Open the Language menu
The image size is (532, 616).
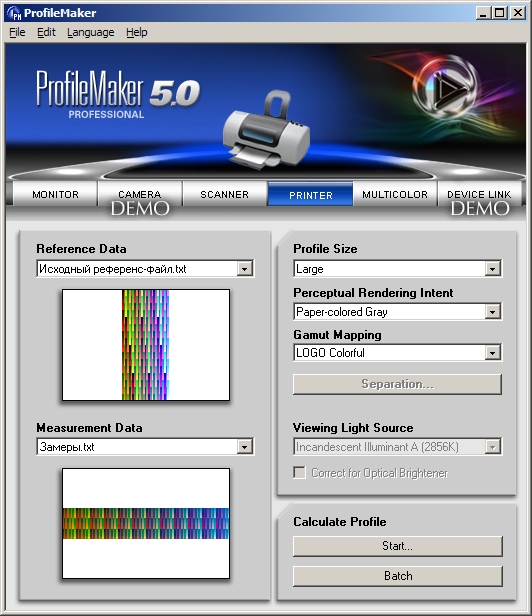(x=91, y=32)
